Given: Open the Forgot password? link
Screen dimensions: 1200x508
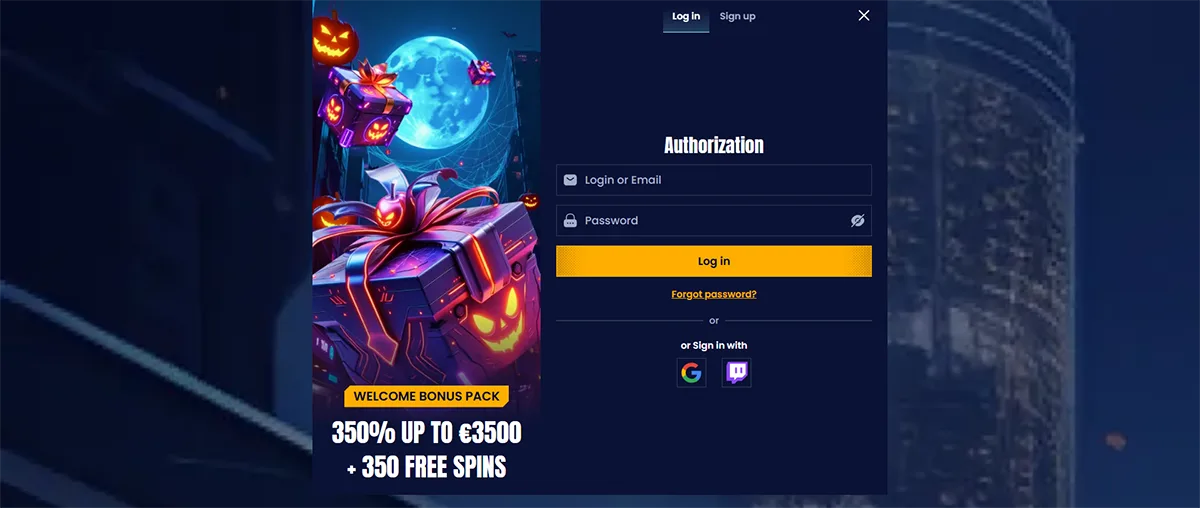Looking at the screenshot, I should [714, 294].
